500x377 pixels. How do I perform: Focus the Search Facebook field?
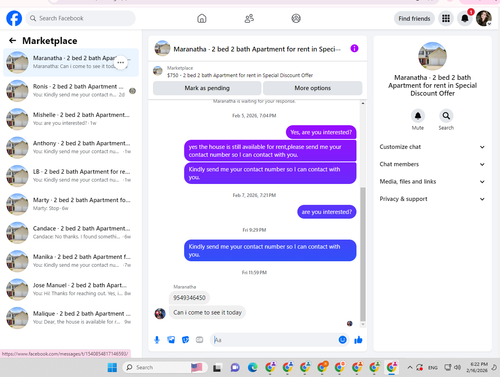click(80, 18)
